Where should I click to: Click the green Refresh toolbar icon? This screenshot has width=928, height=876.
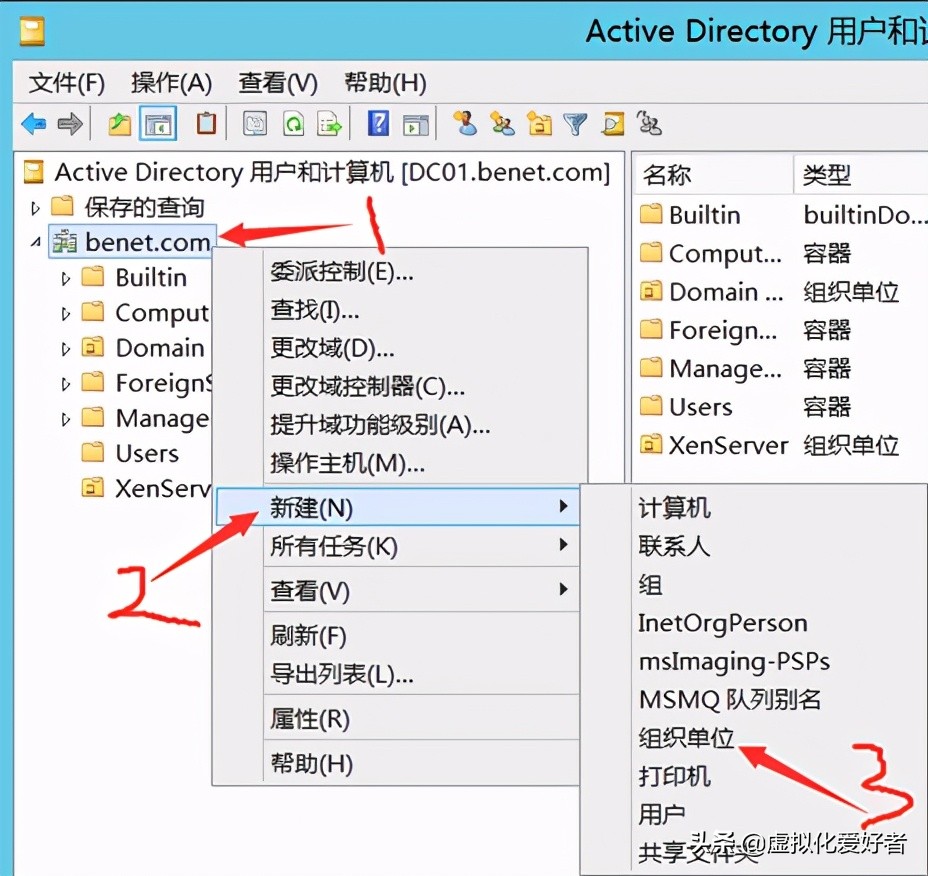(x=293, y=124)
